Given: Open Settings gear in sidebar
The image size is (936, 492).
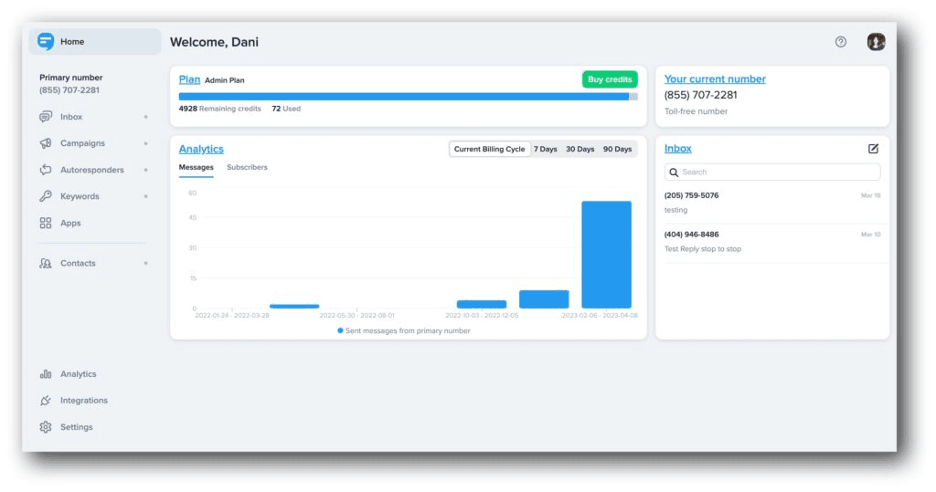Looking at the screenshot, I should tap(76, 427).
